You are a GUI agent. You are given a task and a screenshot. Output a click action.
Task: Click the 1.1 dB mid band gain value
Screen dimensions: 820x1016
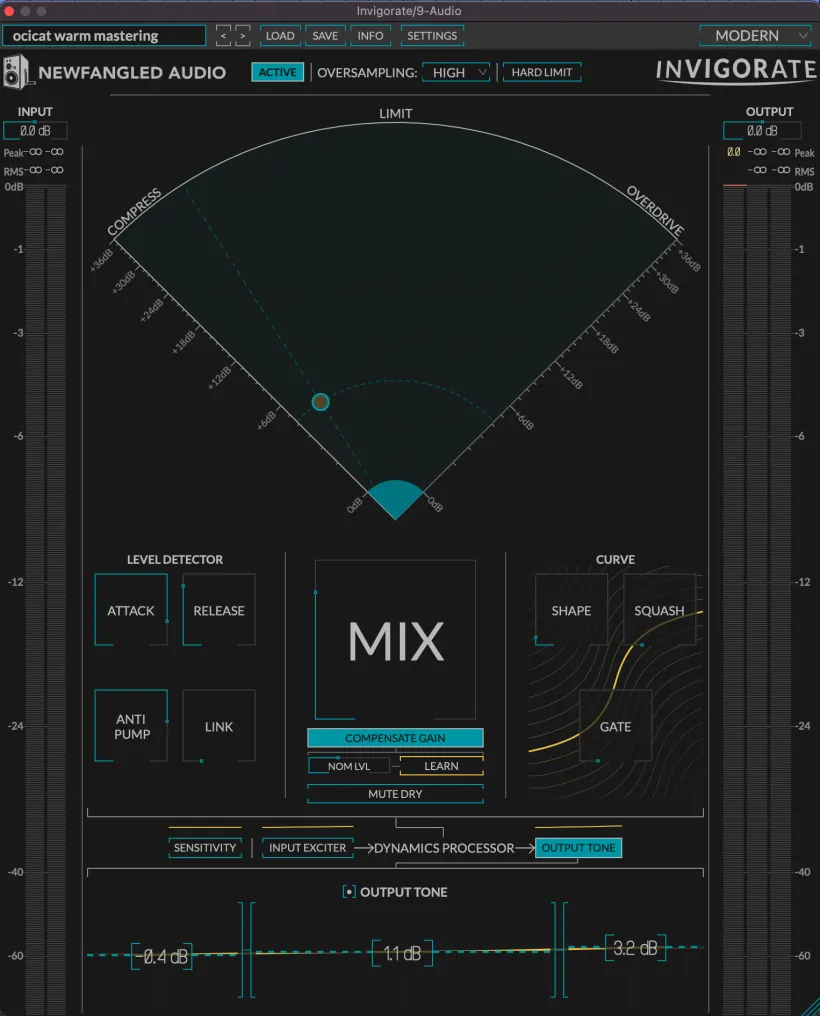402,954
